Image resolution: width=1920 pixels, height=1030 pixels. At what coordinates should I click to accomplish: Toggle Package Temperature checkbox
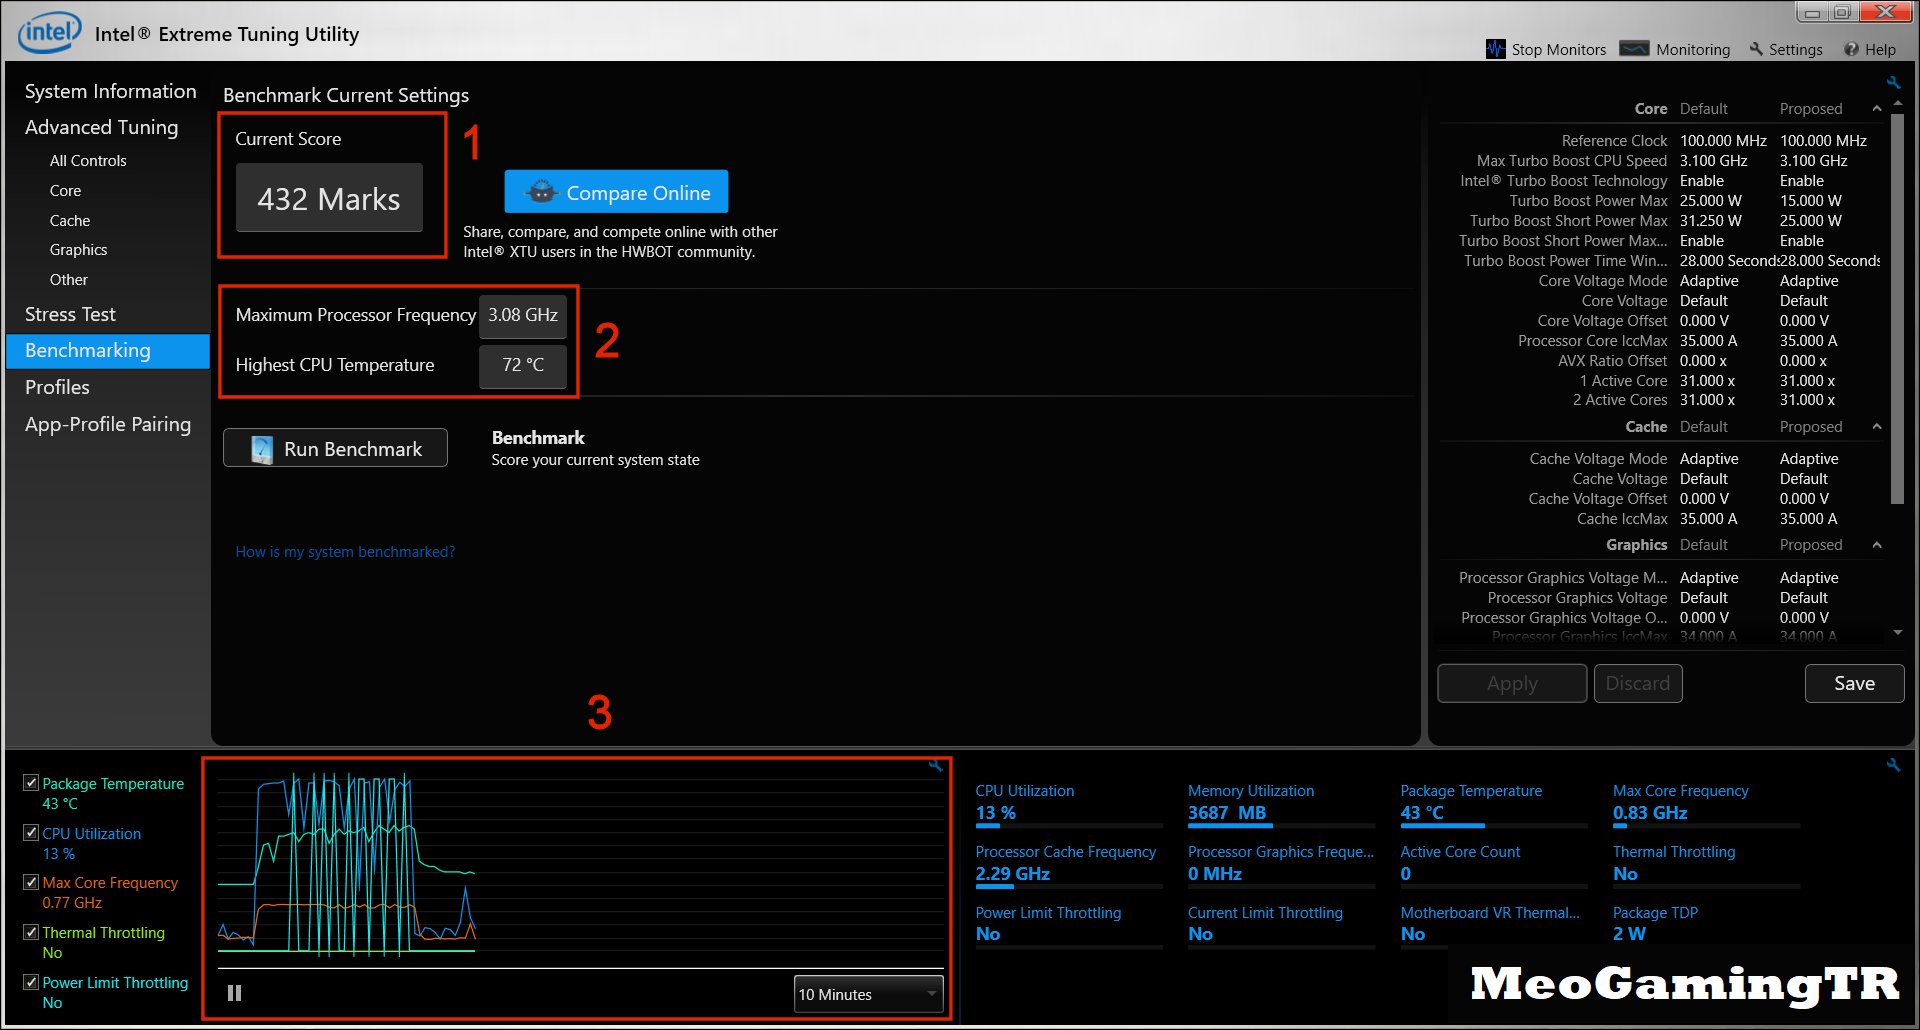point(31,783)
